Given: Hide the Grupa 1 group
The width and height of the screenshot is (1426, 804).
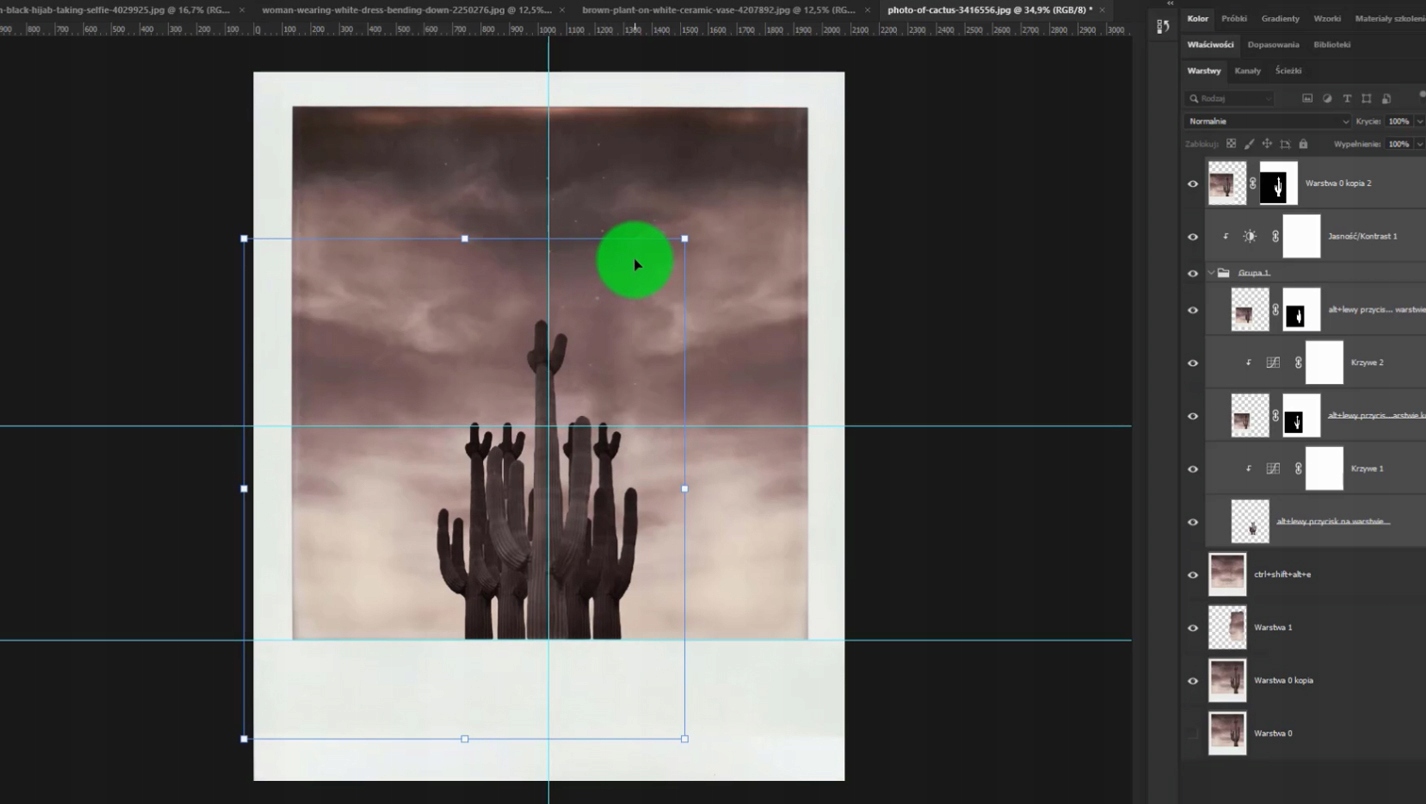Looking at the screenshot, I should click(x=1192, y=273).
